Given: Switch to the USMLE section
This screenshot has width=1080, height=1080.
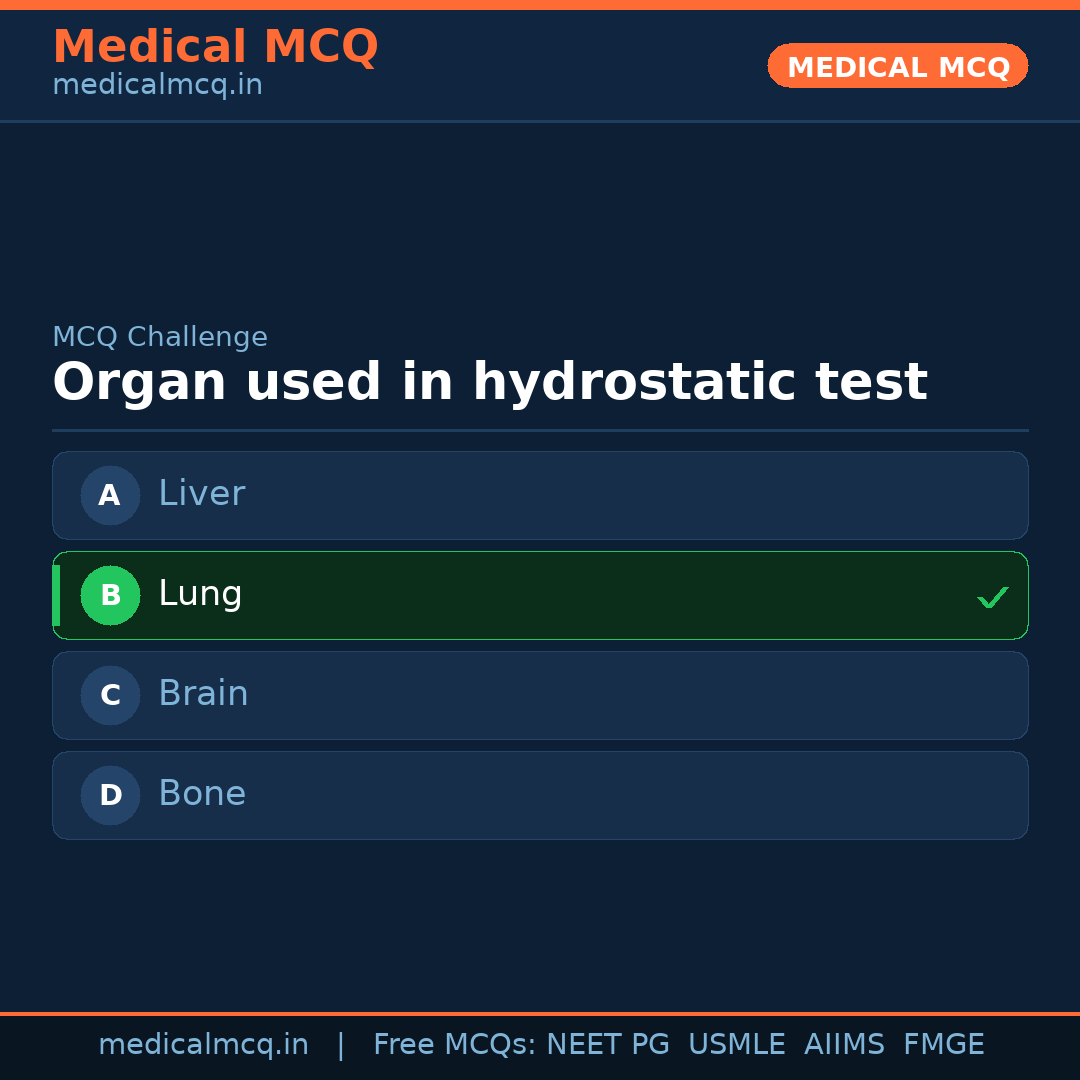Looking at the screenshot, I should point(737,1044).
